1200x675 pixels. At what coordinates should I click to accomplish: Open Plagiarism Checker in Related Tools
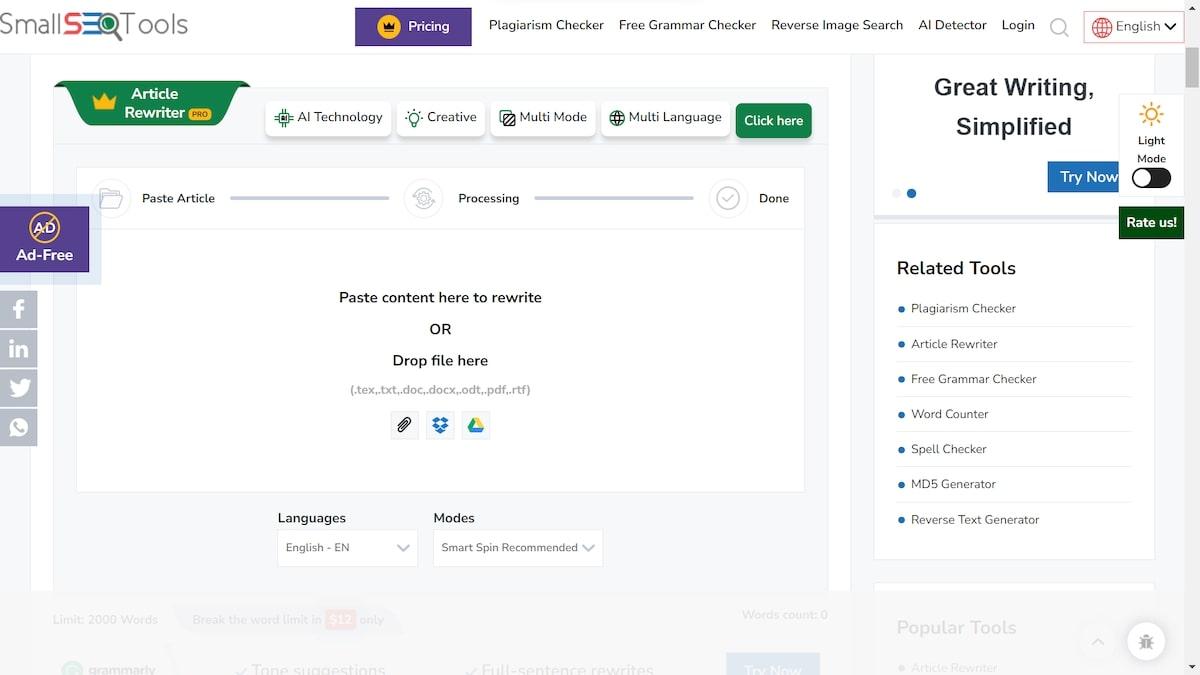[963, 308]
